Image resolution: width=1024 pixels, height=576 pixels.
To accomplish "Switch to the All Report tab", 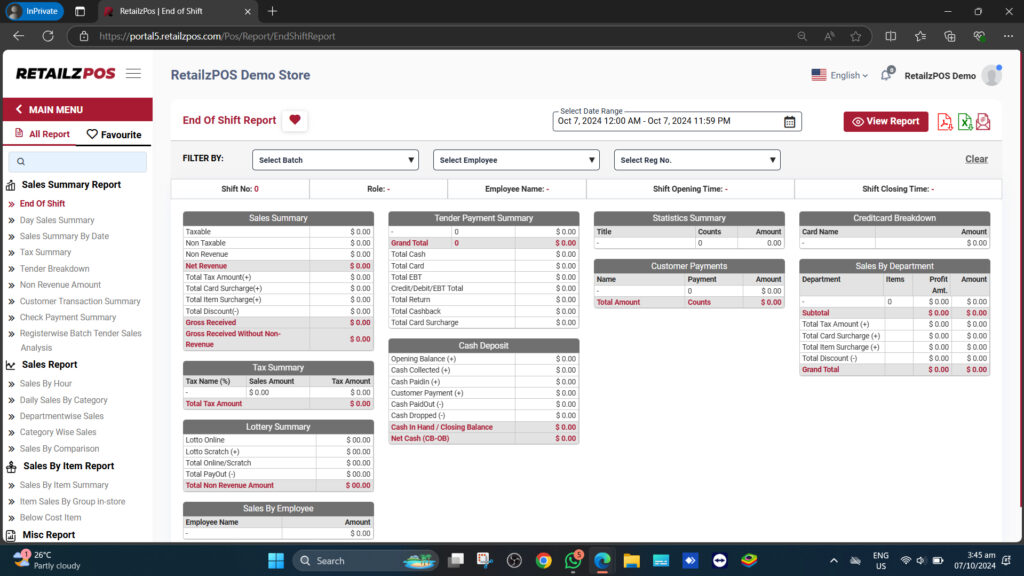I will click(x=42, y=134).
